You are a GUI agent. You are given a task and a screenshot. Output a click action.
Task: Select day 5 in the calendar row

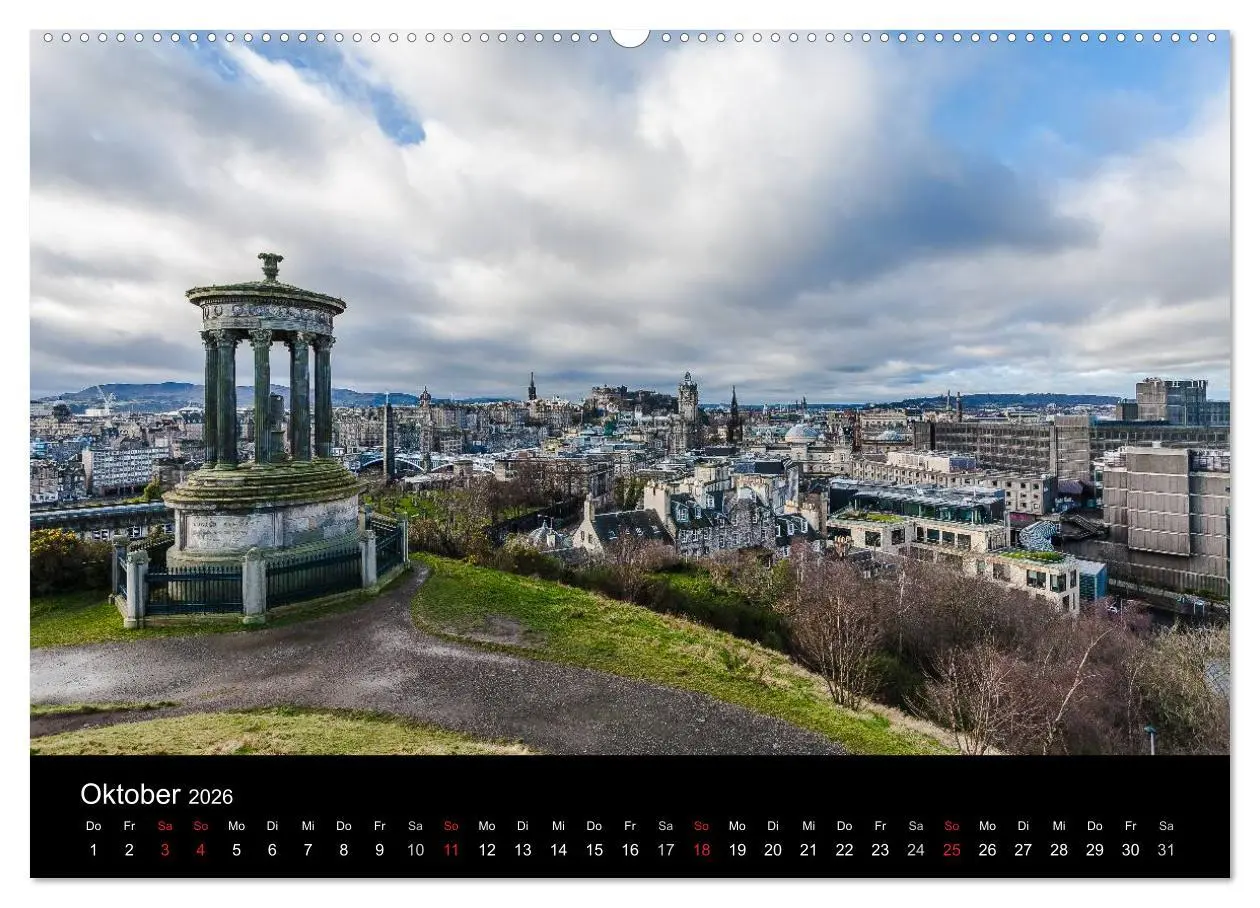coord(236,850)
